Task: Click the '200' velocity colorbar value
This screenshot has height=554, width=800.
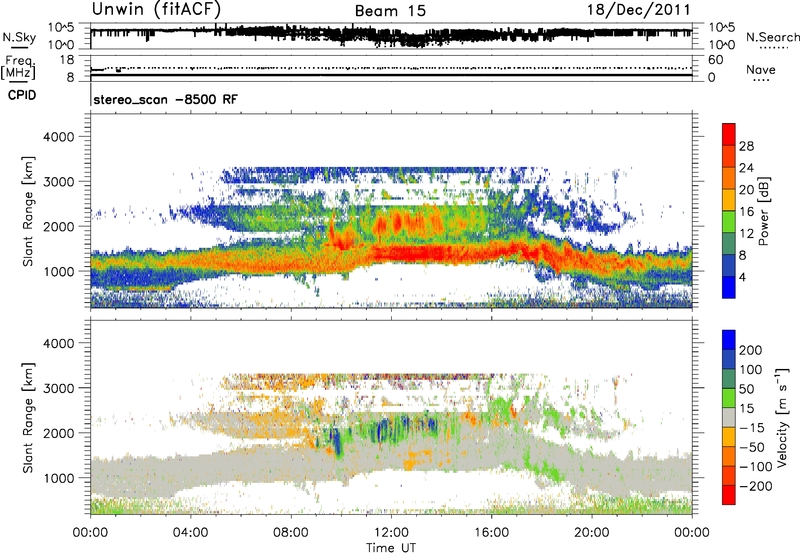Action: (x=751, y=350)
